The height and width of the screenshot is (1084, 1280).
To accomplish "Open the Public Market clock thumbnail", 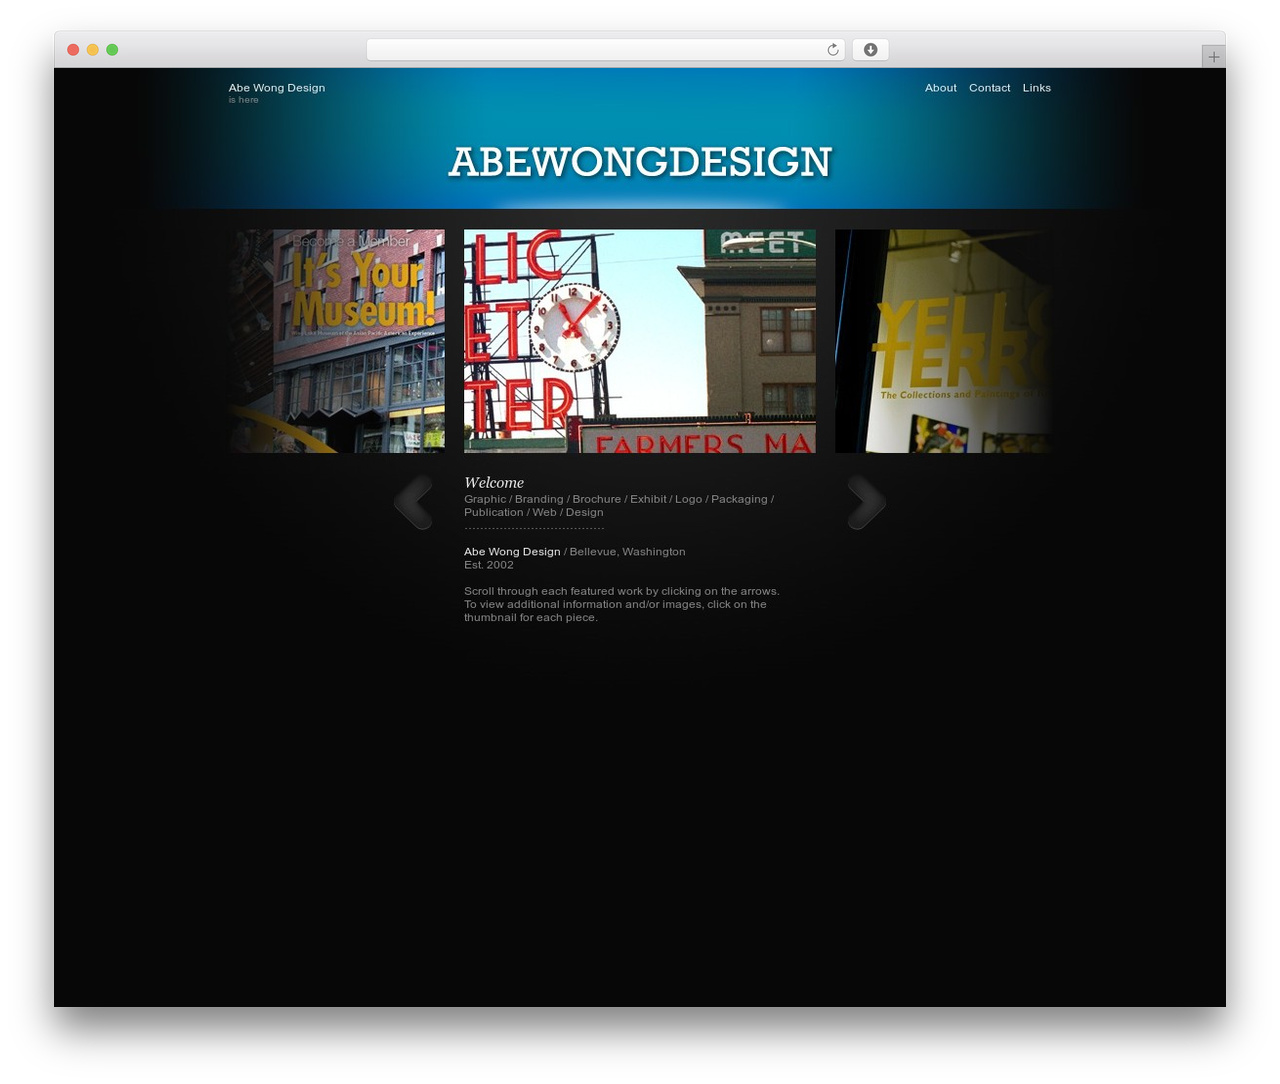I will click(640, 341).
